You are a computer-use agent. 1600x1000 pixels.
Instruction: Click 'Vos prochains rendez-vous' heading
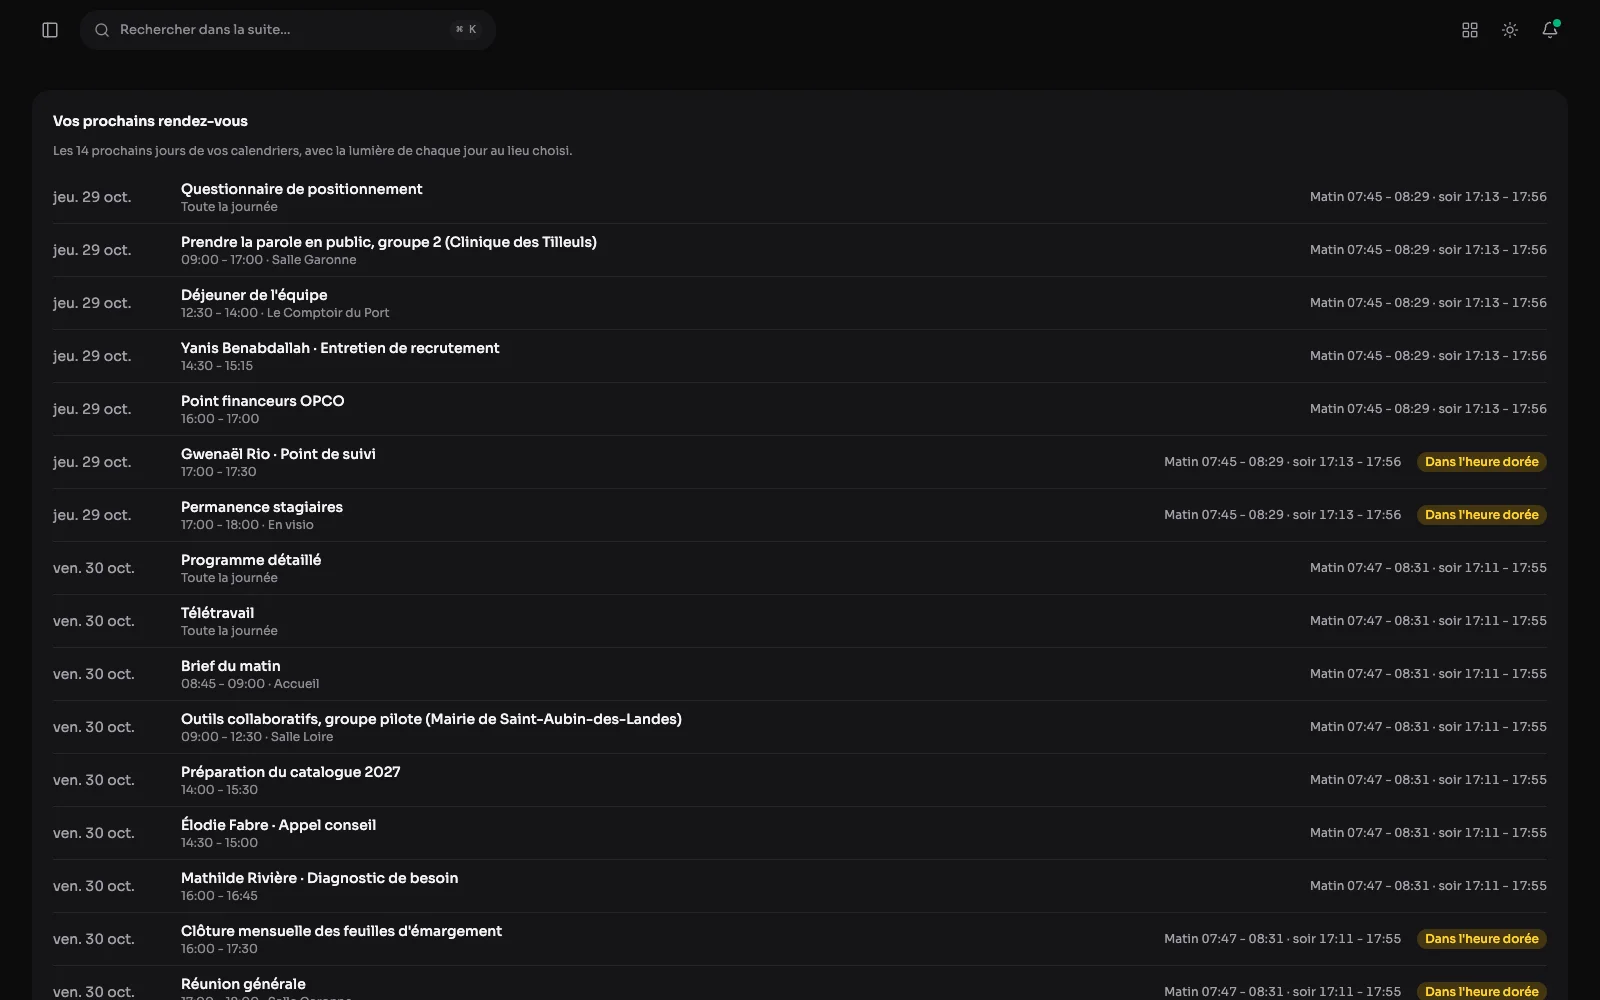(x=150, y=121)
